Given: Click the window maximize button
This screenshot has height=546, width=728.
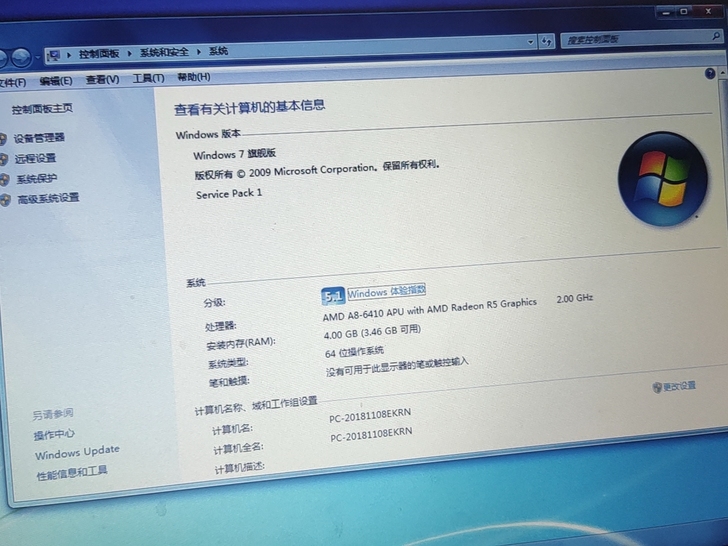Looking at the screenshot, I should (x=684, y=12).
